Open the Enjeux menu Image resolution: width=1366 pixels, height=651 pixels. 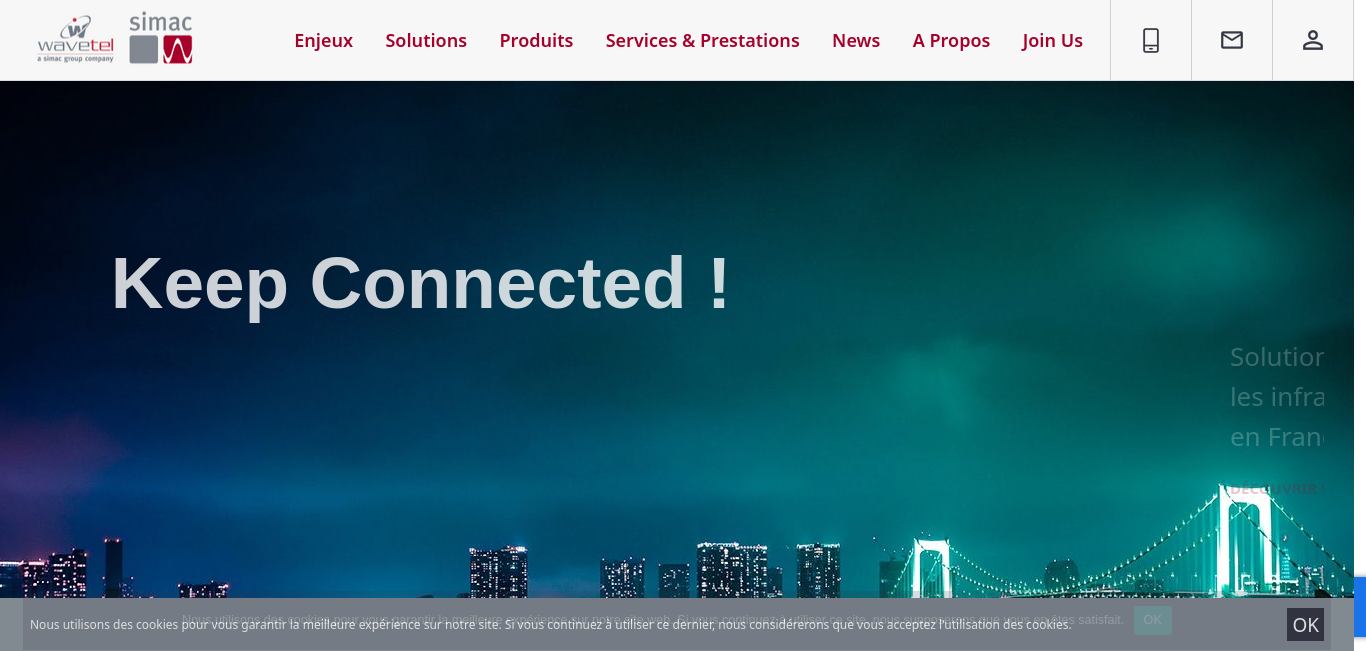[x=323, y=40]
